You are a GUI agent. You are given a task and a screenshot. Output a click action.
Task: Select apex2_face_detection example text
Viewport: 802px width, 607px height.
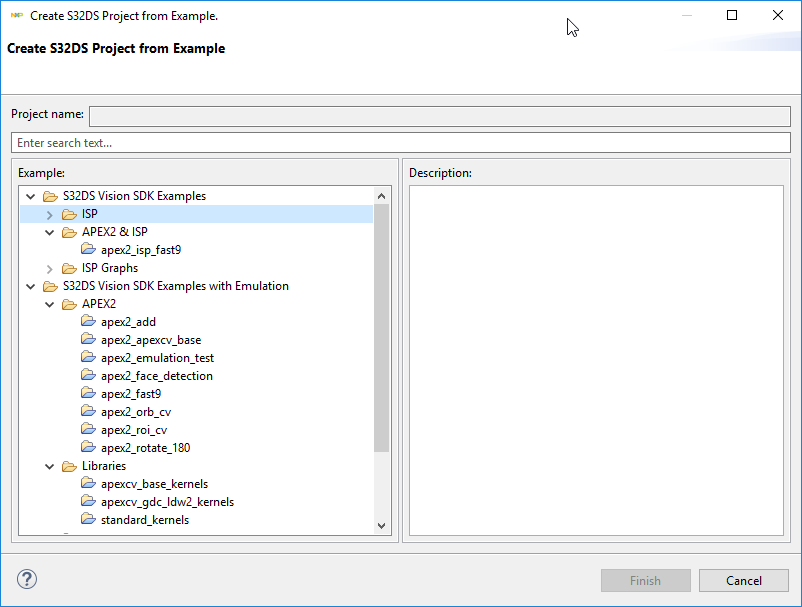(x=157, y=376)
